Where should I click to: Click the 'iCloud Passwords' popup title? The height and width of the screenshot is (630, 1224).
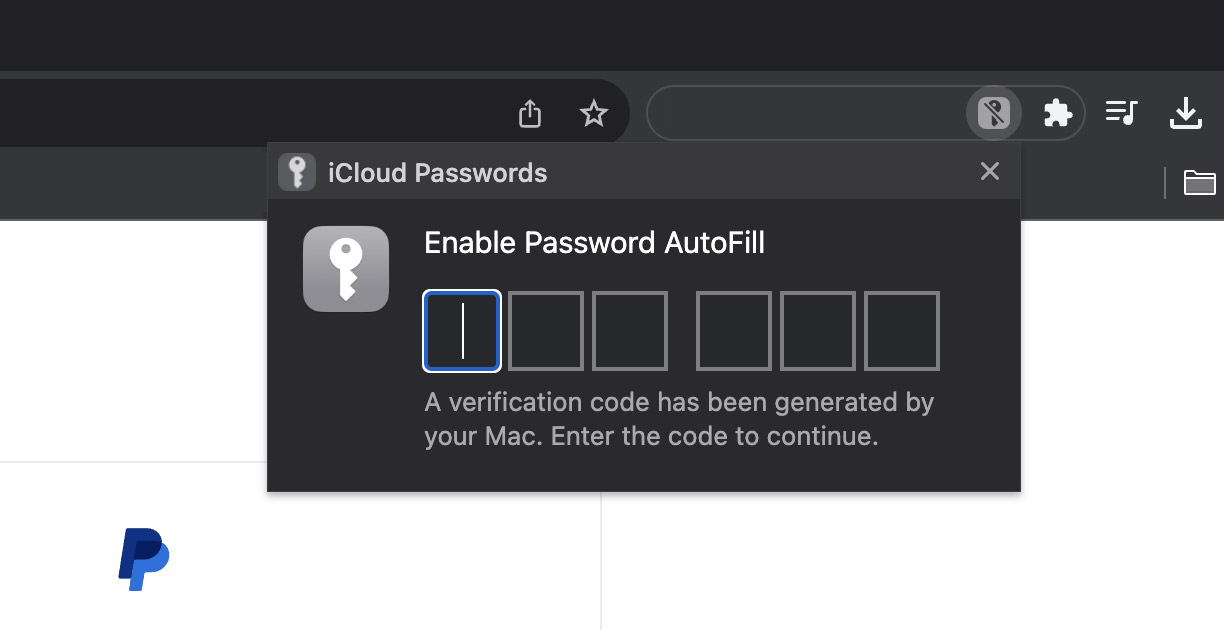(438, 173)
